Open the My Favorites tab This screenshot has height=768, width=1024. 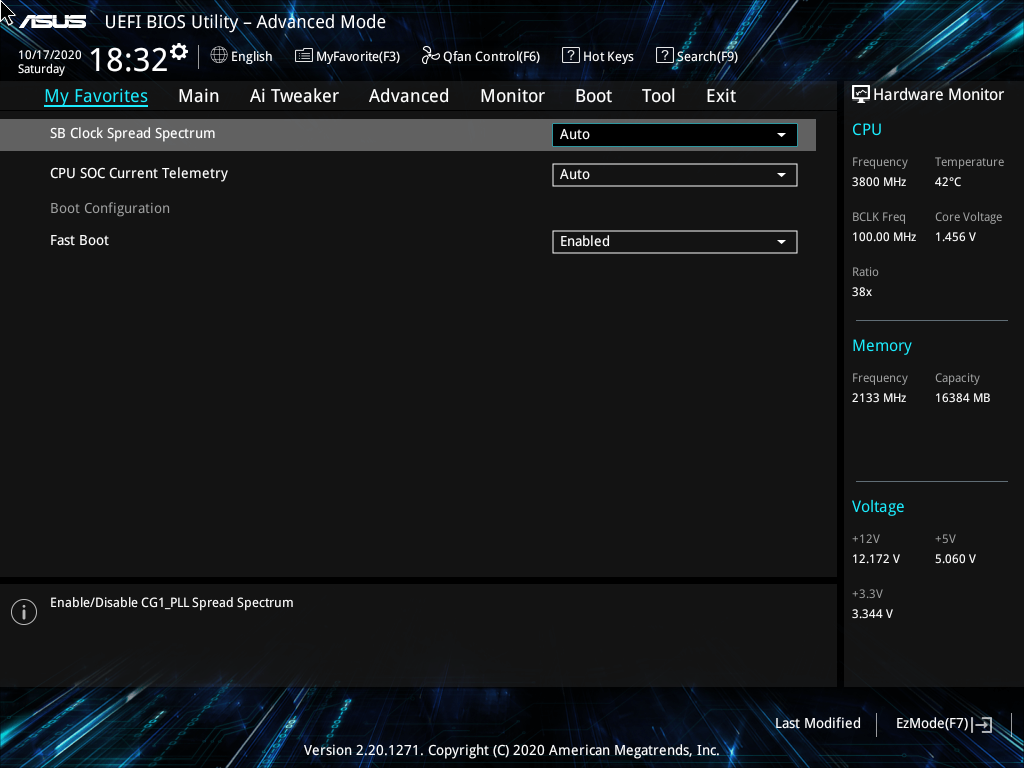click(x=96, y=96)
